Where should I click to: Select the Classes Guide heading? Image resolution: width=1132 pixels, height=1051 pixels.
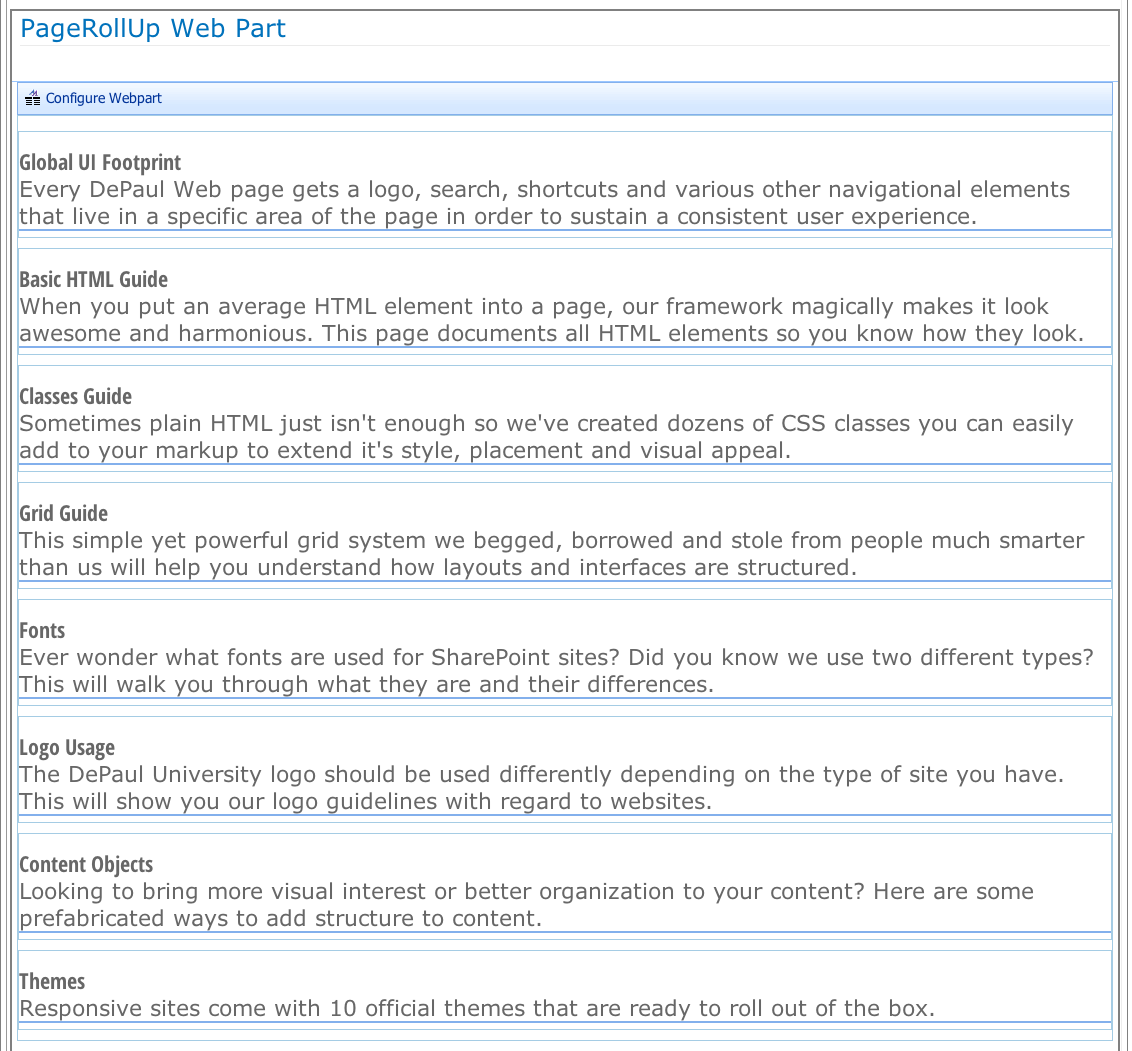[x=75, y=396]
